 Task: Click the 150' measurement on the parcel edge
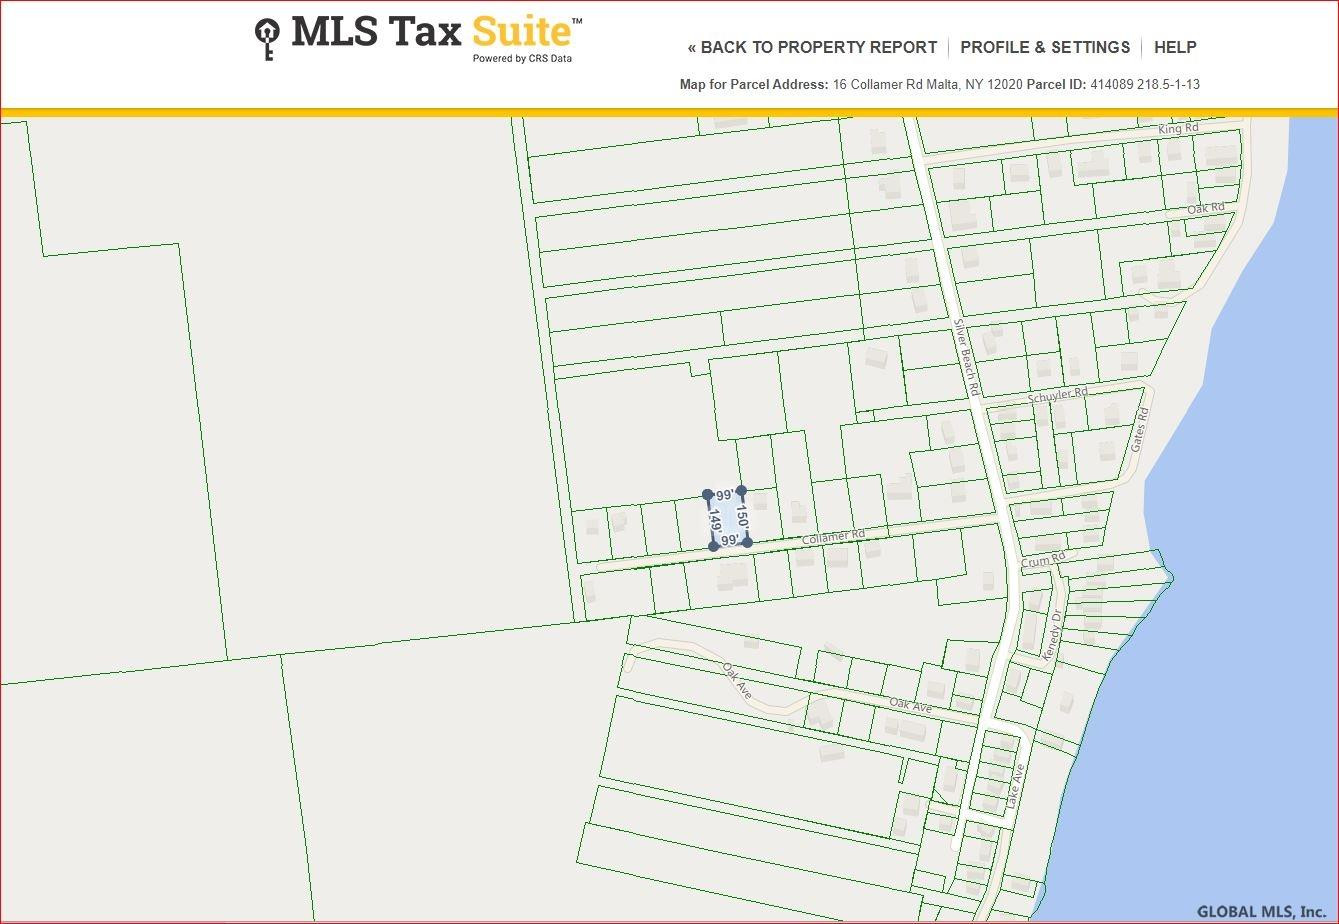tap(743, 516)
